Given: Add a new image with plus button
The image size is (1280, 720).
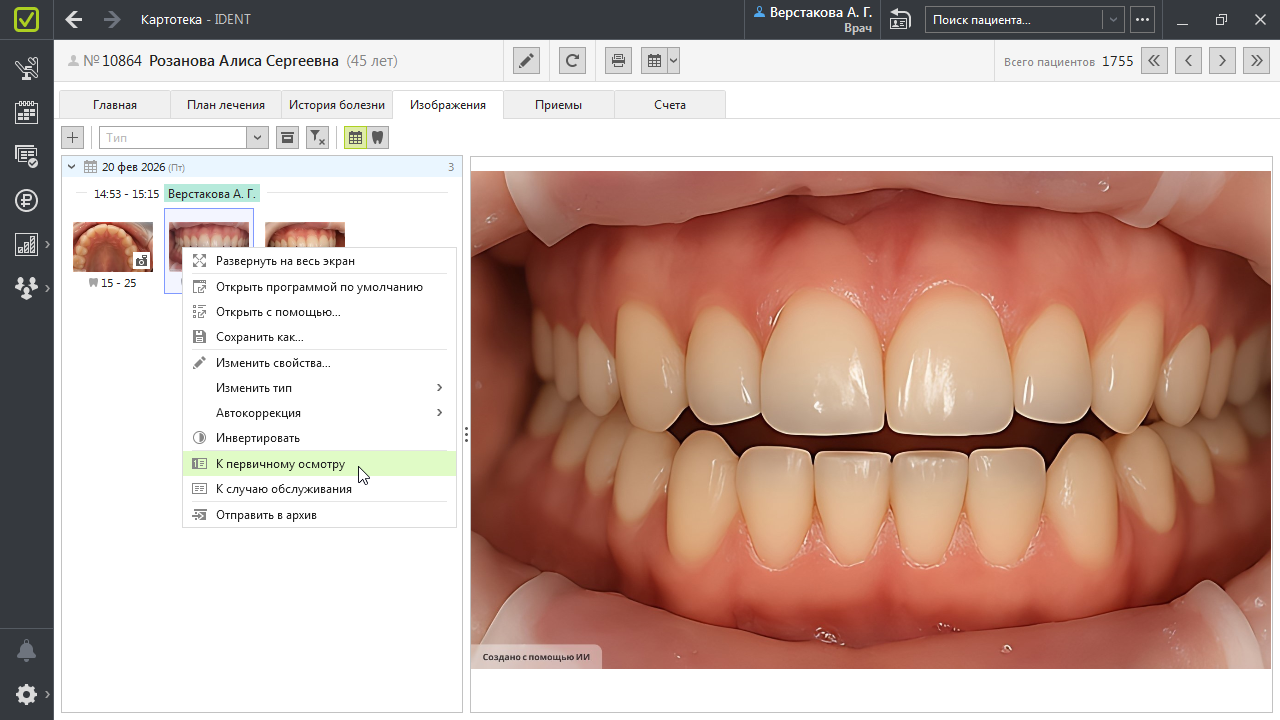Looking at the screenshot, I should pyautogui.click(x=73, y=138).
